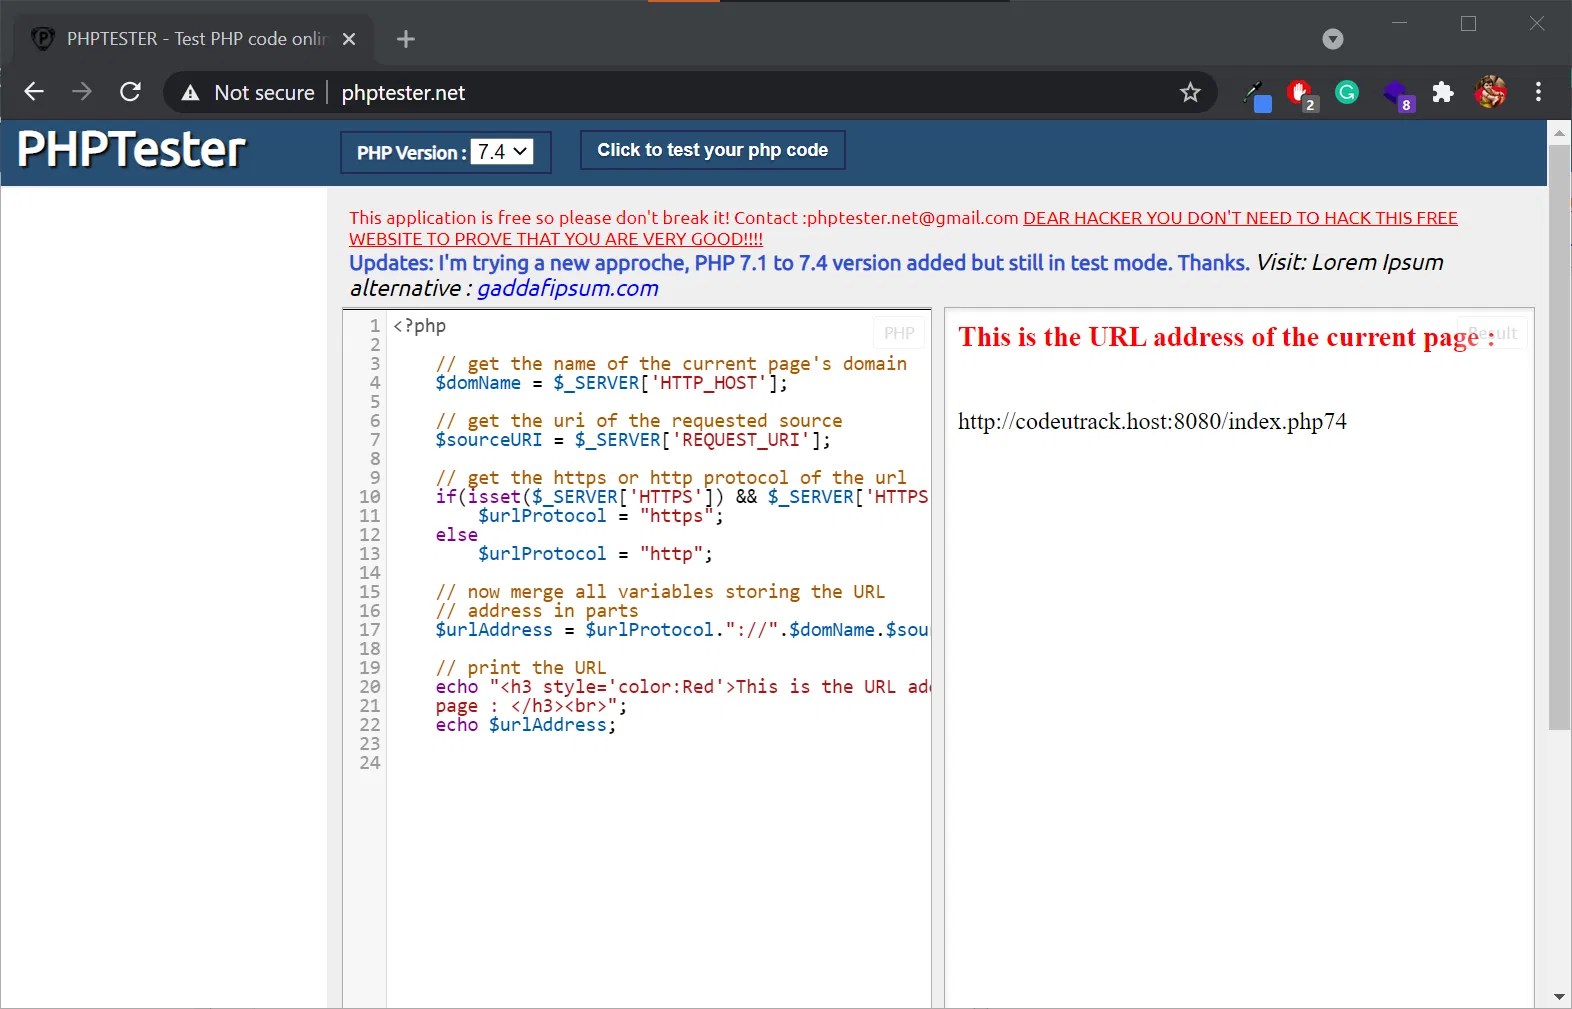
Task: Click line number 24 in the editor gutter
Action: (370, 763)
